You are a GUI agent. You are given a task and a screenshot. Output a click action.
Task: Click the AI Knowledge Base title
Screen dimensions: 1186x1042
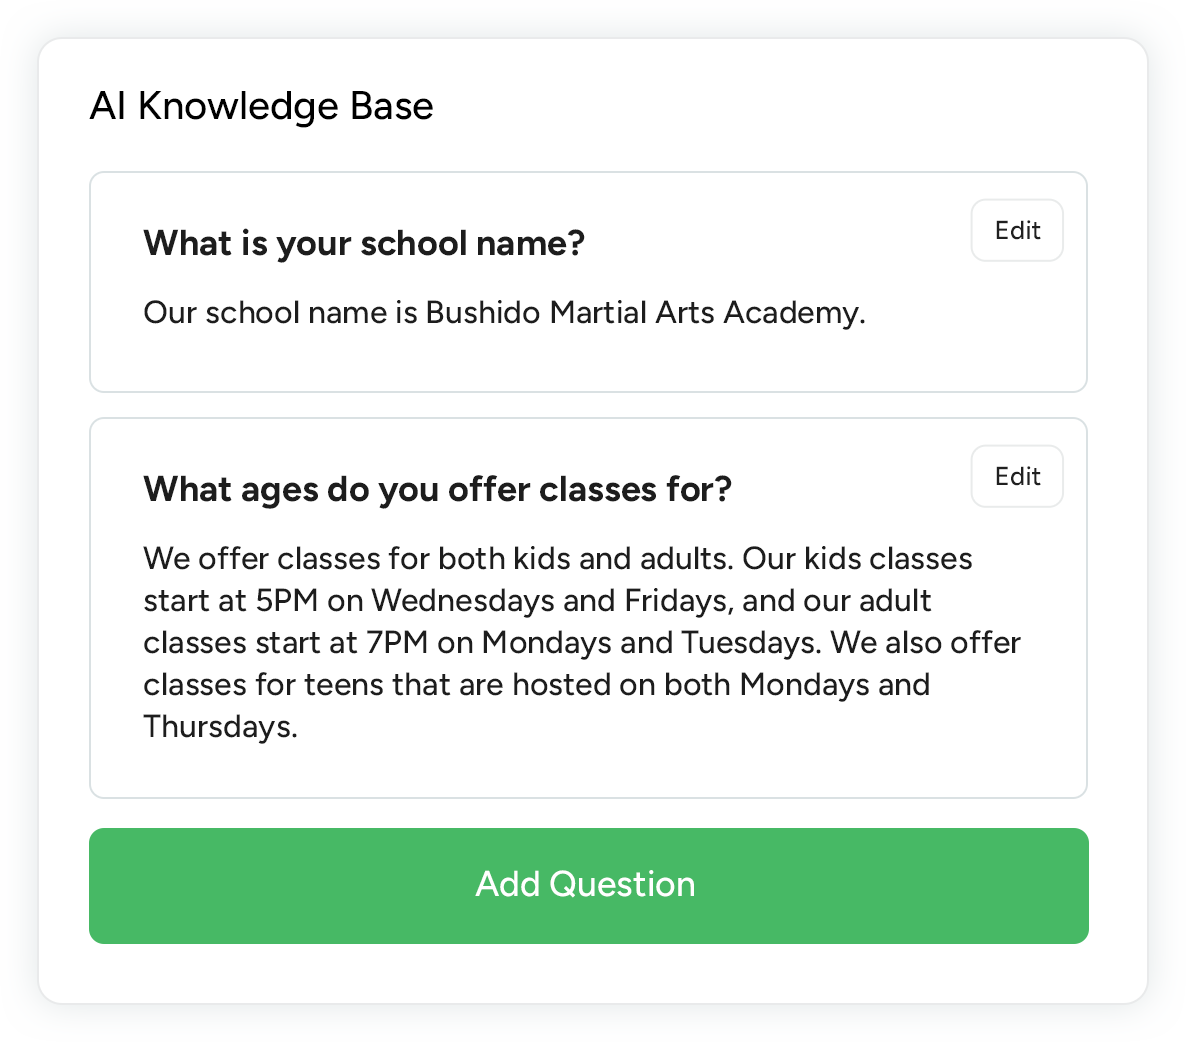[261, 106]
